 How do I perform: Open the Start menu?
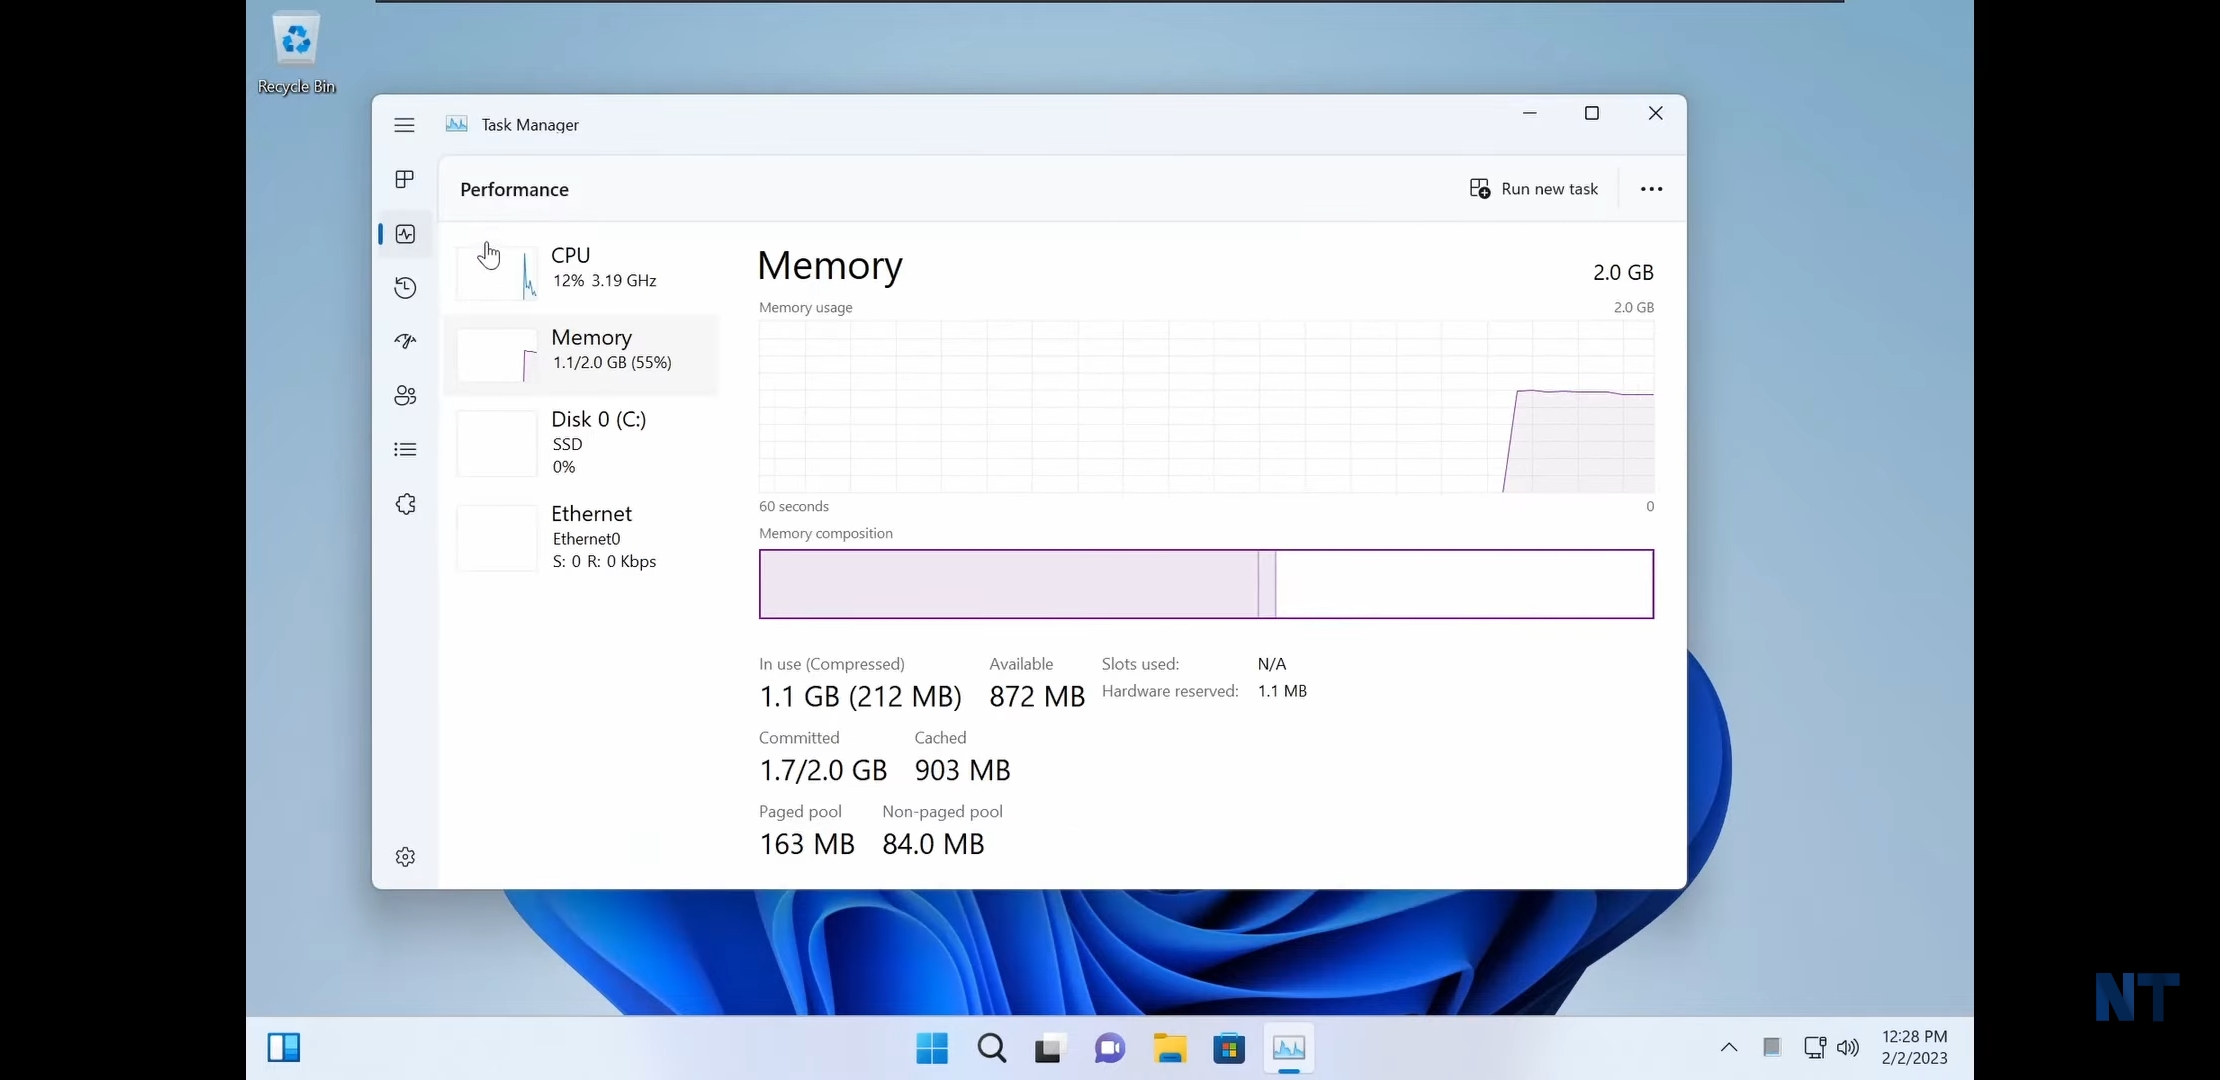coord(930,1048)
